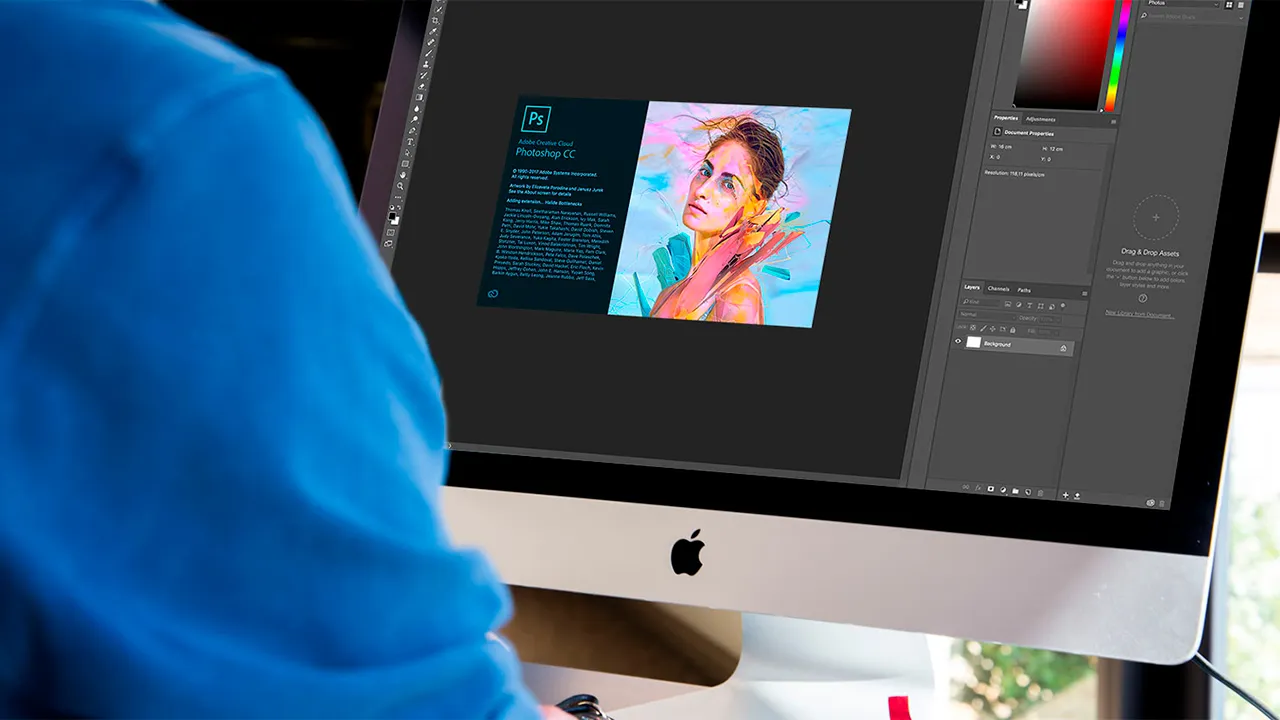Click New Library from Document link
The height and width of the screenshot is (720, 1280).
[x=1139, y=314]
